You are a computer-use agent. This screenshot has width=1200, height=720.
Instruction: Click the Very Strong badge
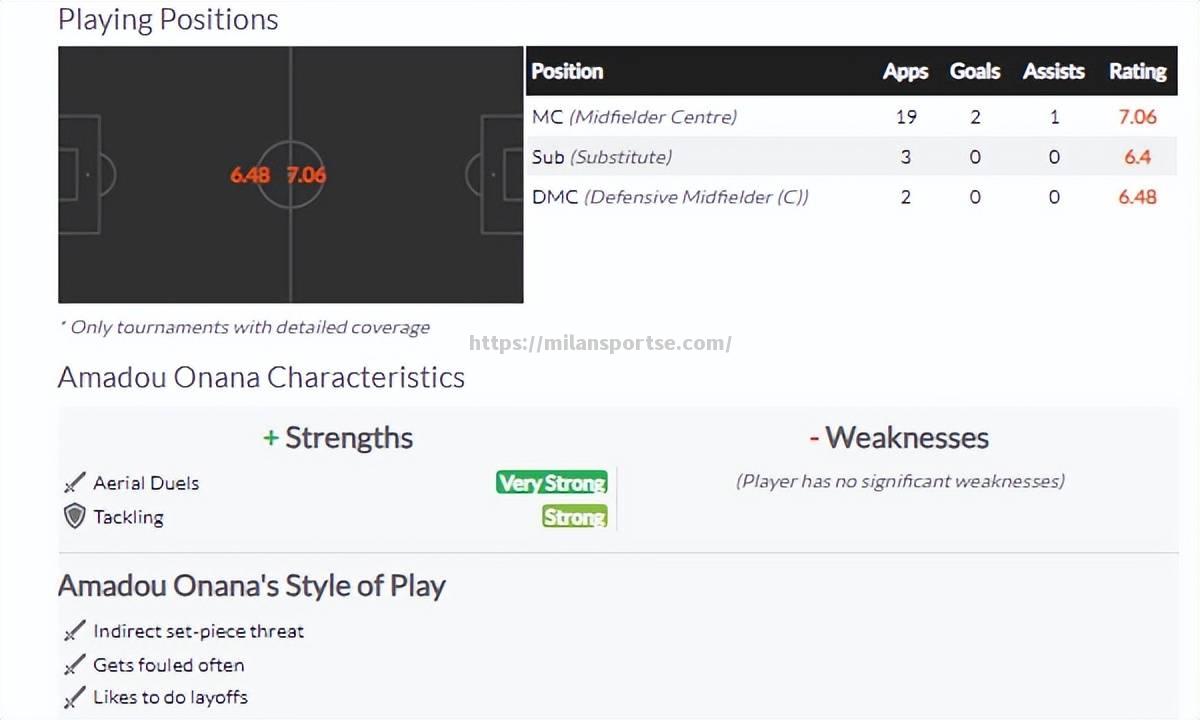point(552,483)
